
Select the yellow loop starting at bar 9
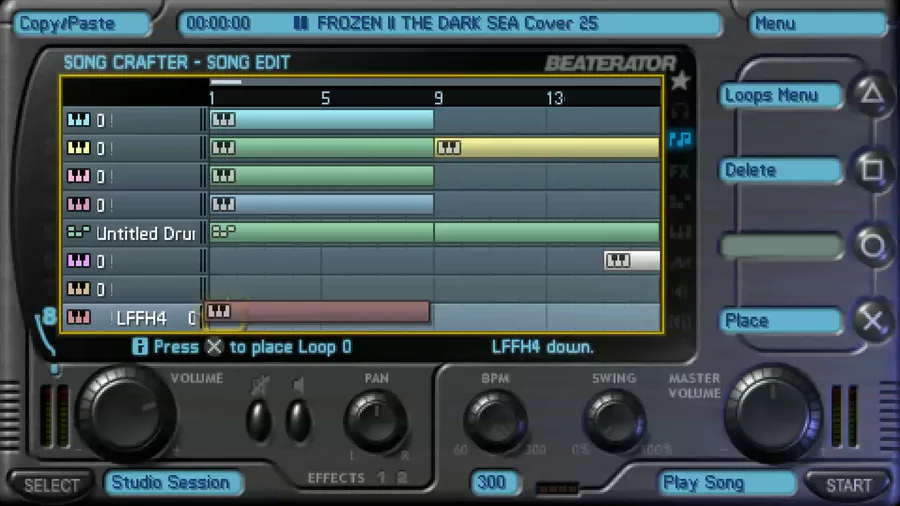tap(547, 147)
